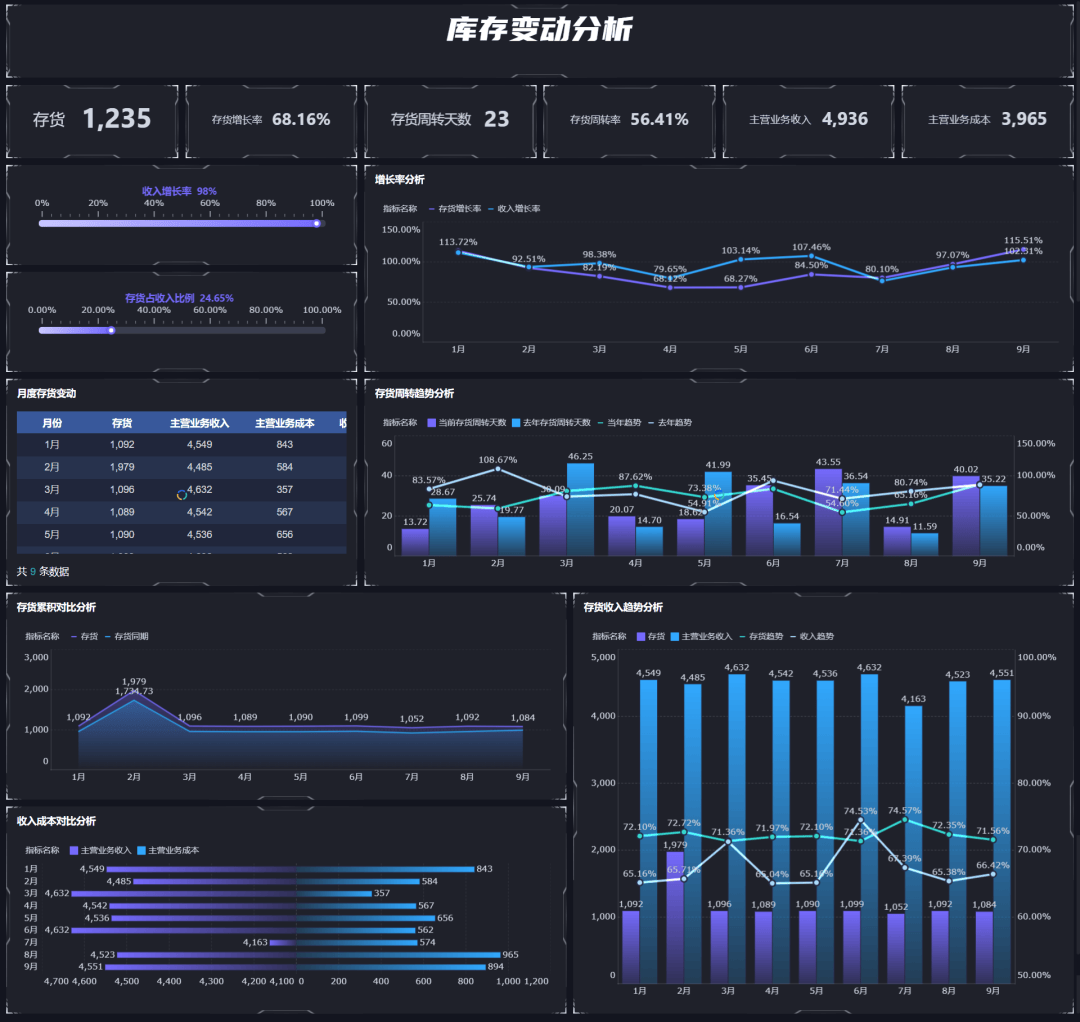The height and width of the screenshot is (1022, 1080).
Task: Select the 存货 1,235 KPI card
Action: pyautogui.click(x=92, y=120)
